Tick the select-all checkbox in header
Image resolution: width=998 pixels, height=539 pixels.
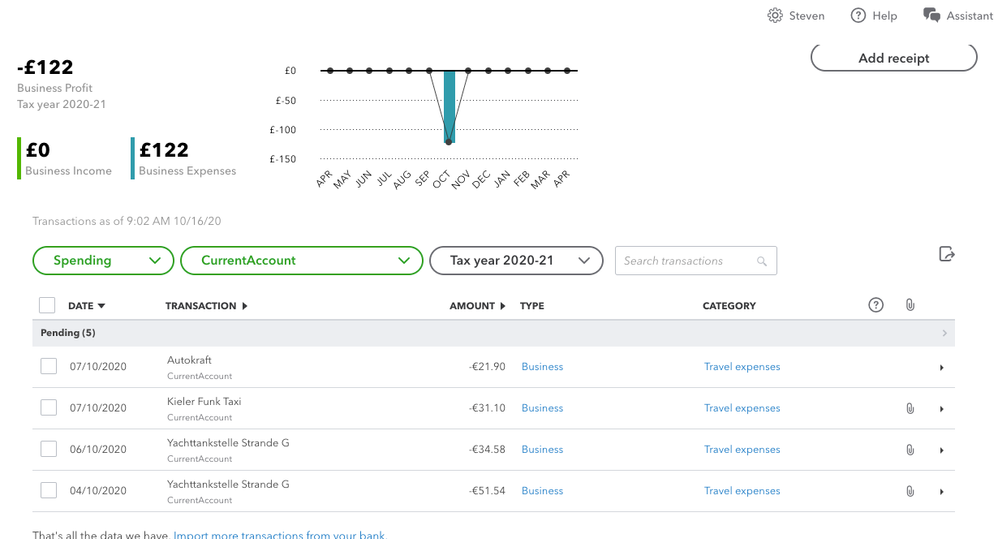point(47,305)
